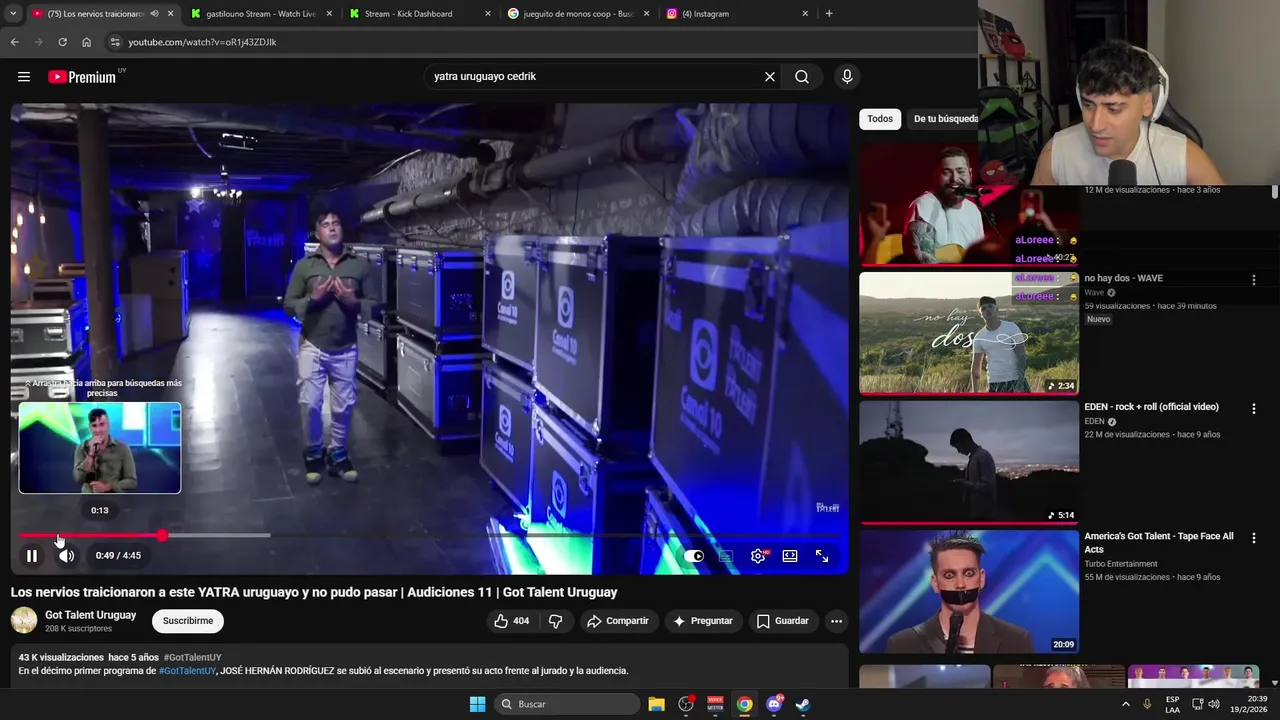Open more actions ellipsis under the video
Viewport: 1280px width, 720px height.
836,621
